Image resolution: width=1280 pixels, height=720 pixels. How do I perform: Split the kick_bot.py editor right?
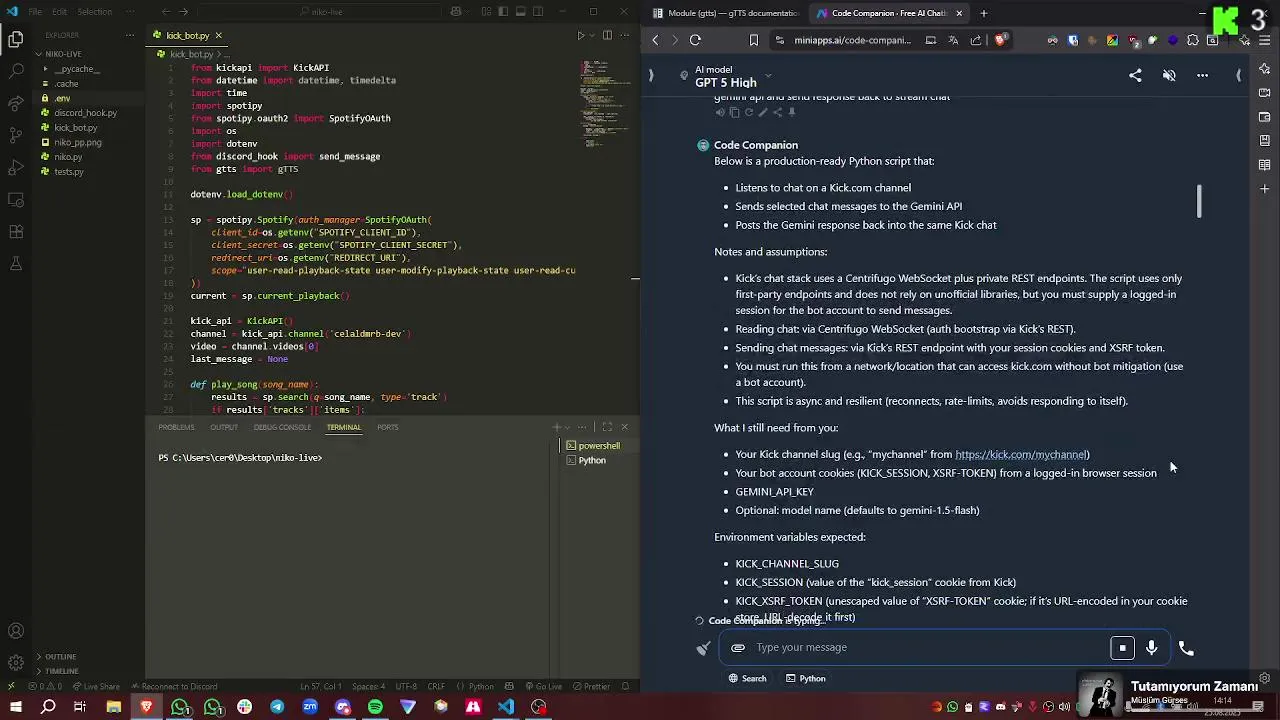(607, 36)
